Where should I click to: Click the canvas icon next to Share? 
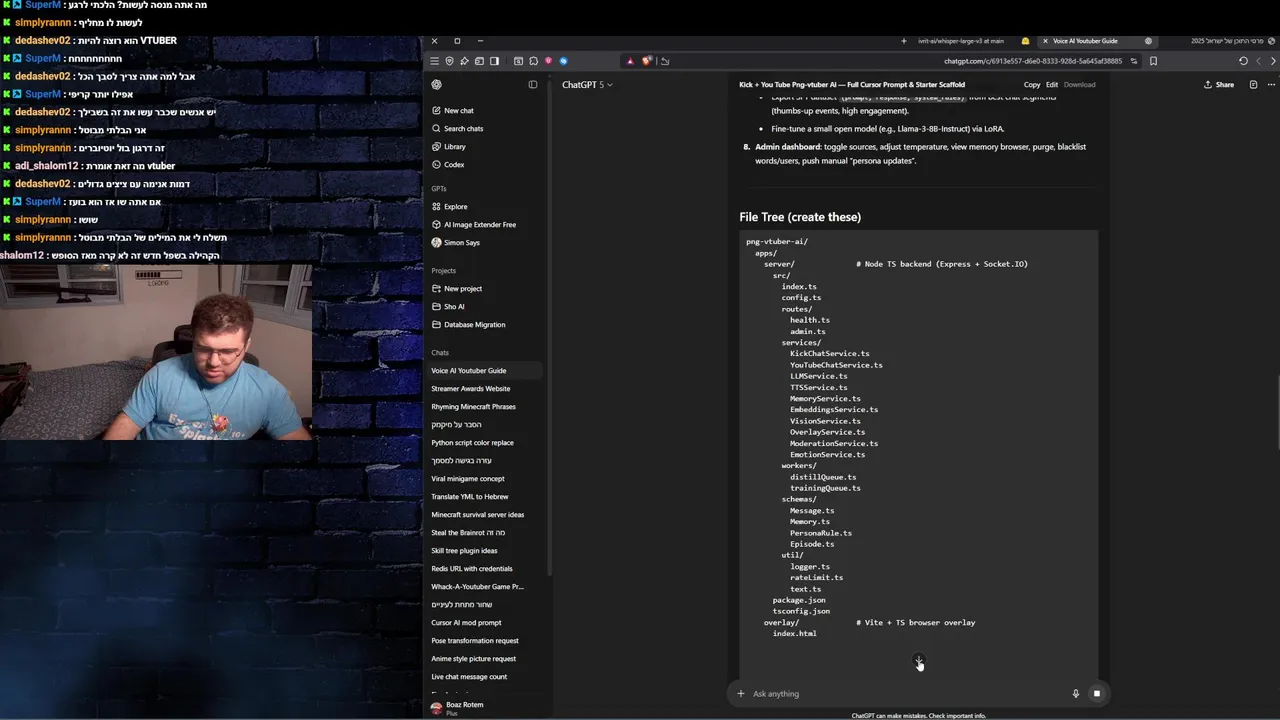point(1253,85)
